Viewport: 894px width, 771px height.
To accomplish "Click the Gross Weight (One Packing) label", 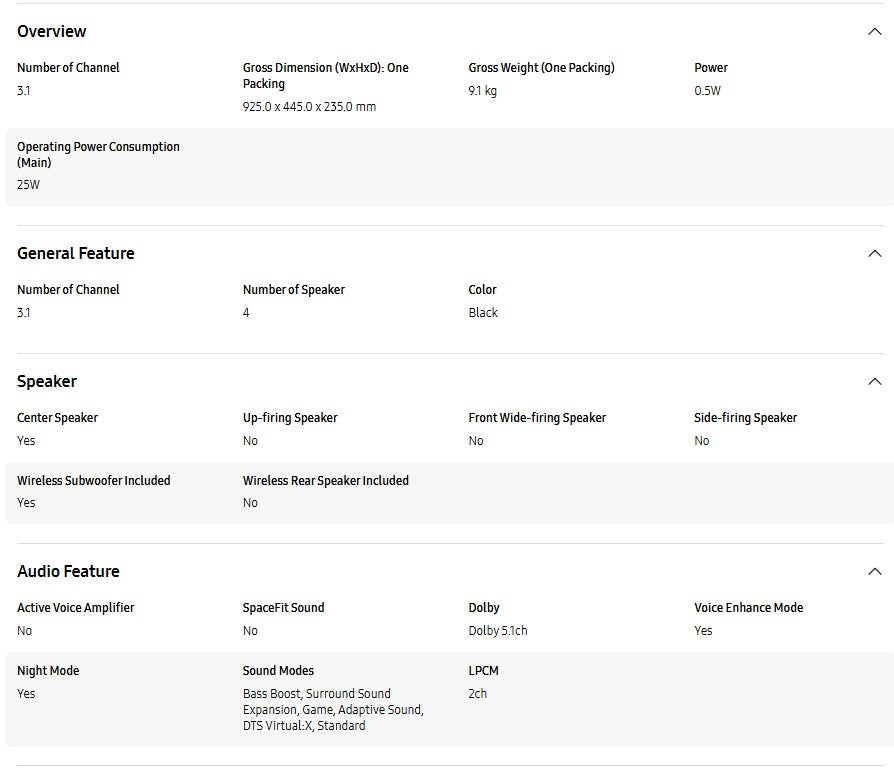I will 541,68.
